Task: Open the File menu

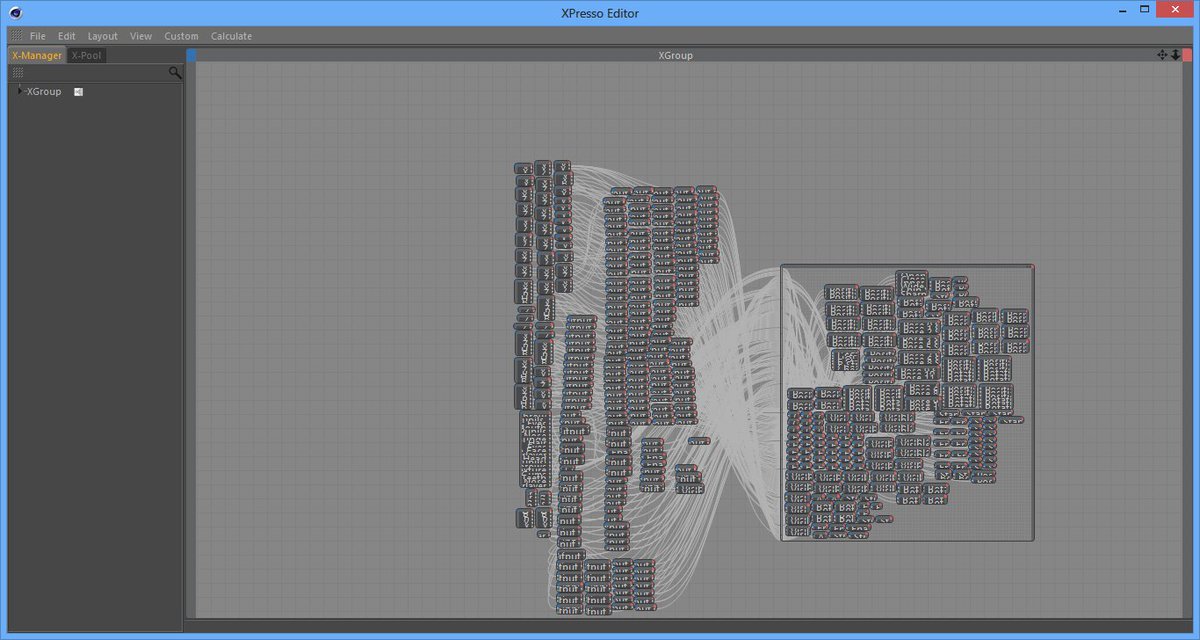Action: (x=38, y=36)
